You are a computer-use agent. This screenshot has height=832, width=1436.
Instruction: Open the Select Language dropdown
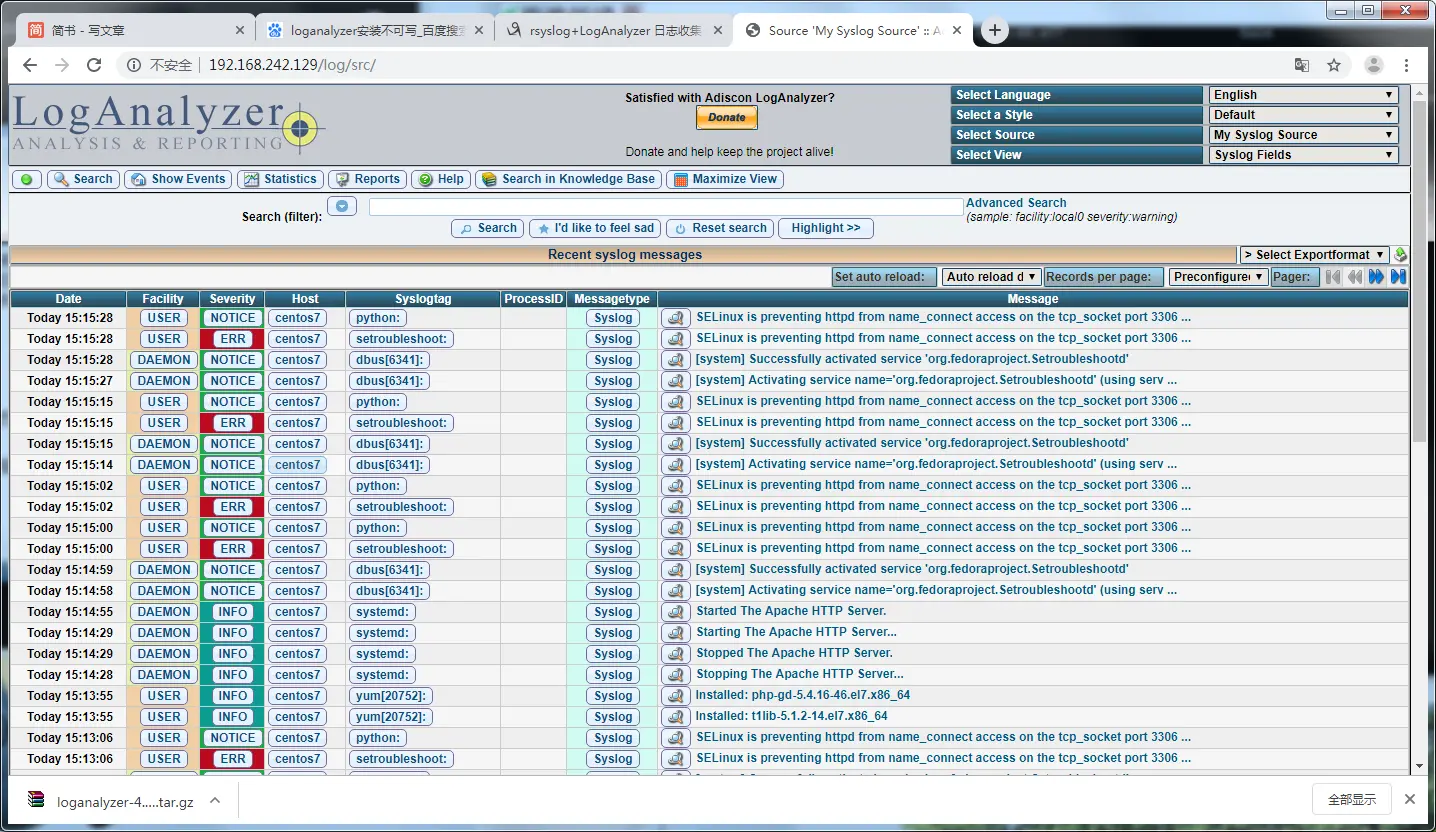coord(1304,95)
